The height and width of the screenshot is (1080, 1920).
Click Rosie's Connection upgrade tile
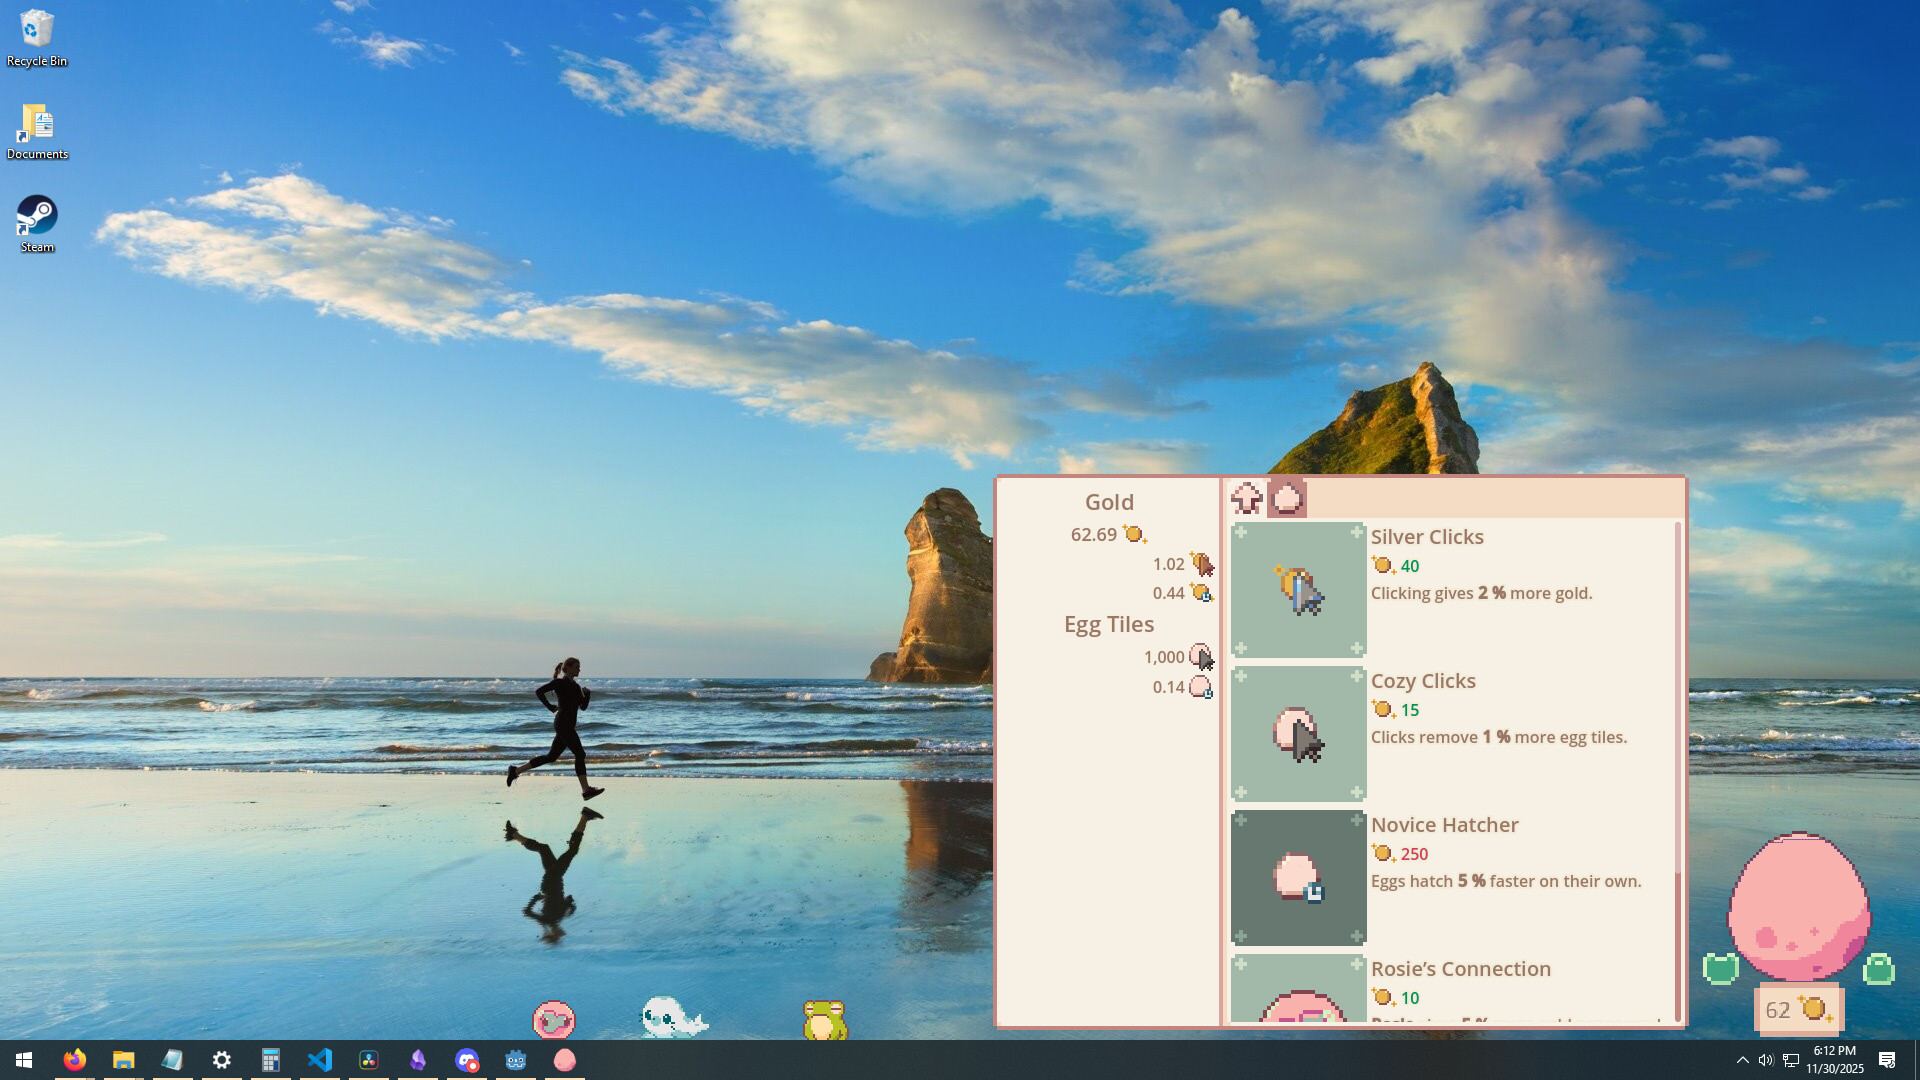click(1298, 990)
